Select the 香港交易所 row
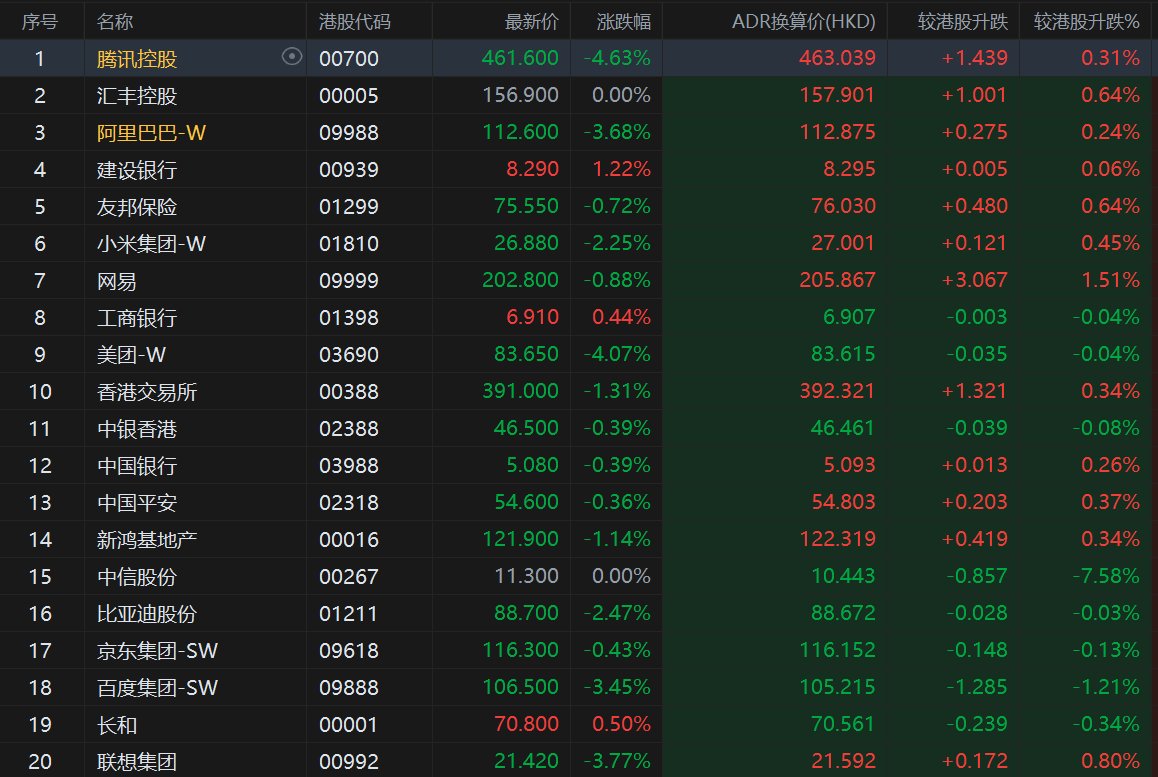The image size is (1158, 777). pos(579,391)
